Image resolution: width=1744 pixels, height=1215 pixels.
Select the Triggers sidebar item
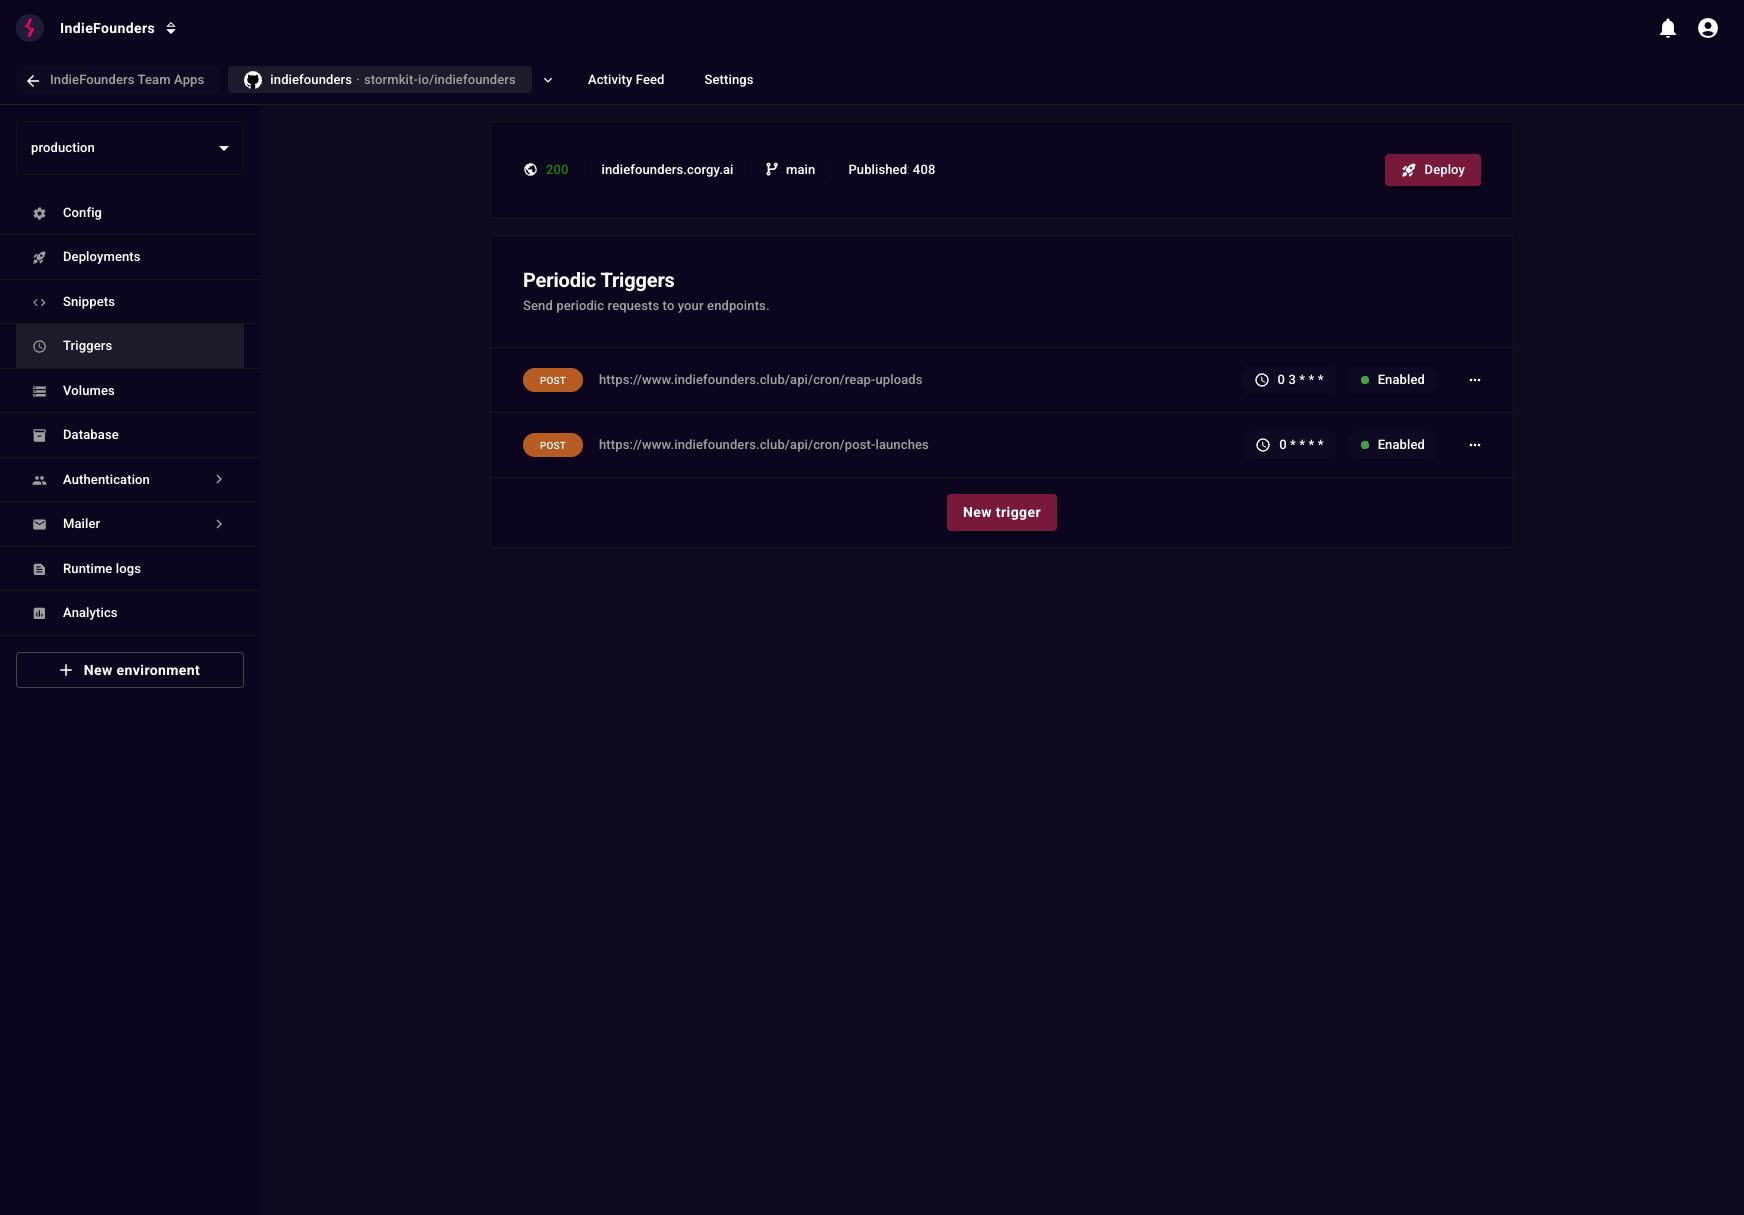point(130,346)
